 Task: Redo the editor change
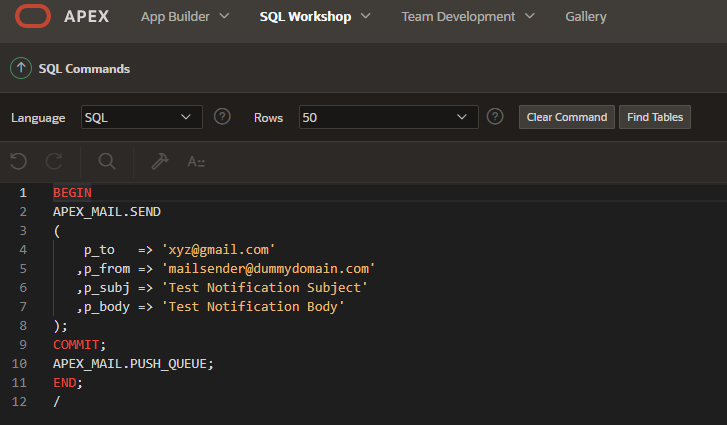click(x=54, y=161)
